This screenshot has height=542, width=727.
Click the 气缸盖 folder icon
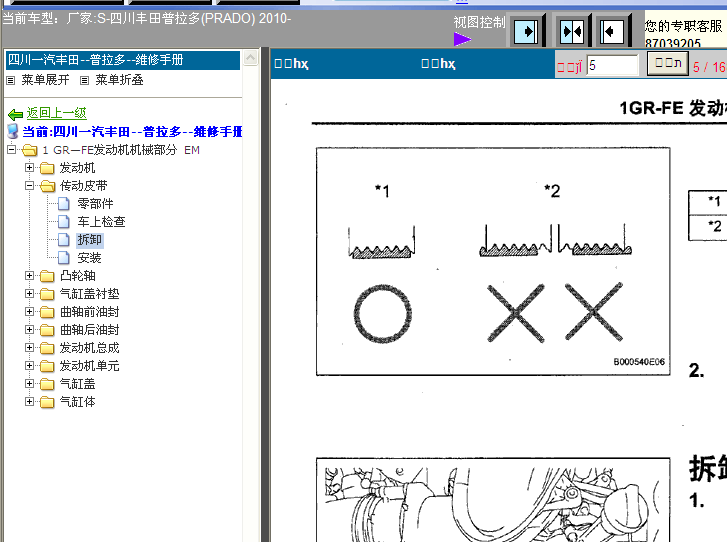pos(47,384)
